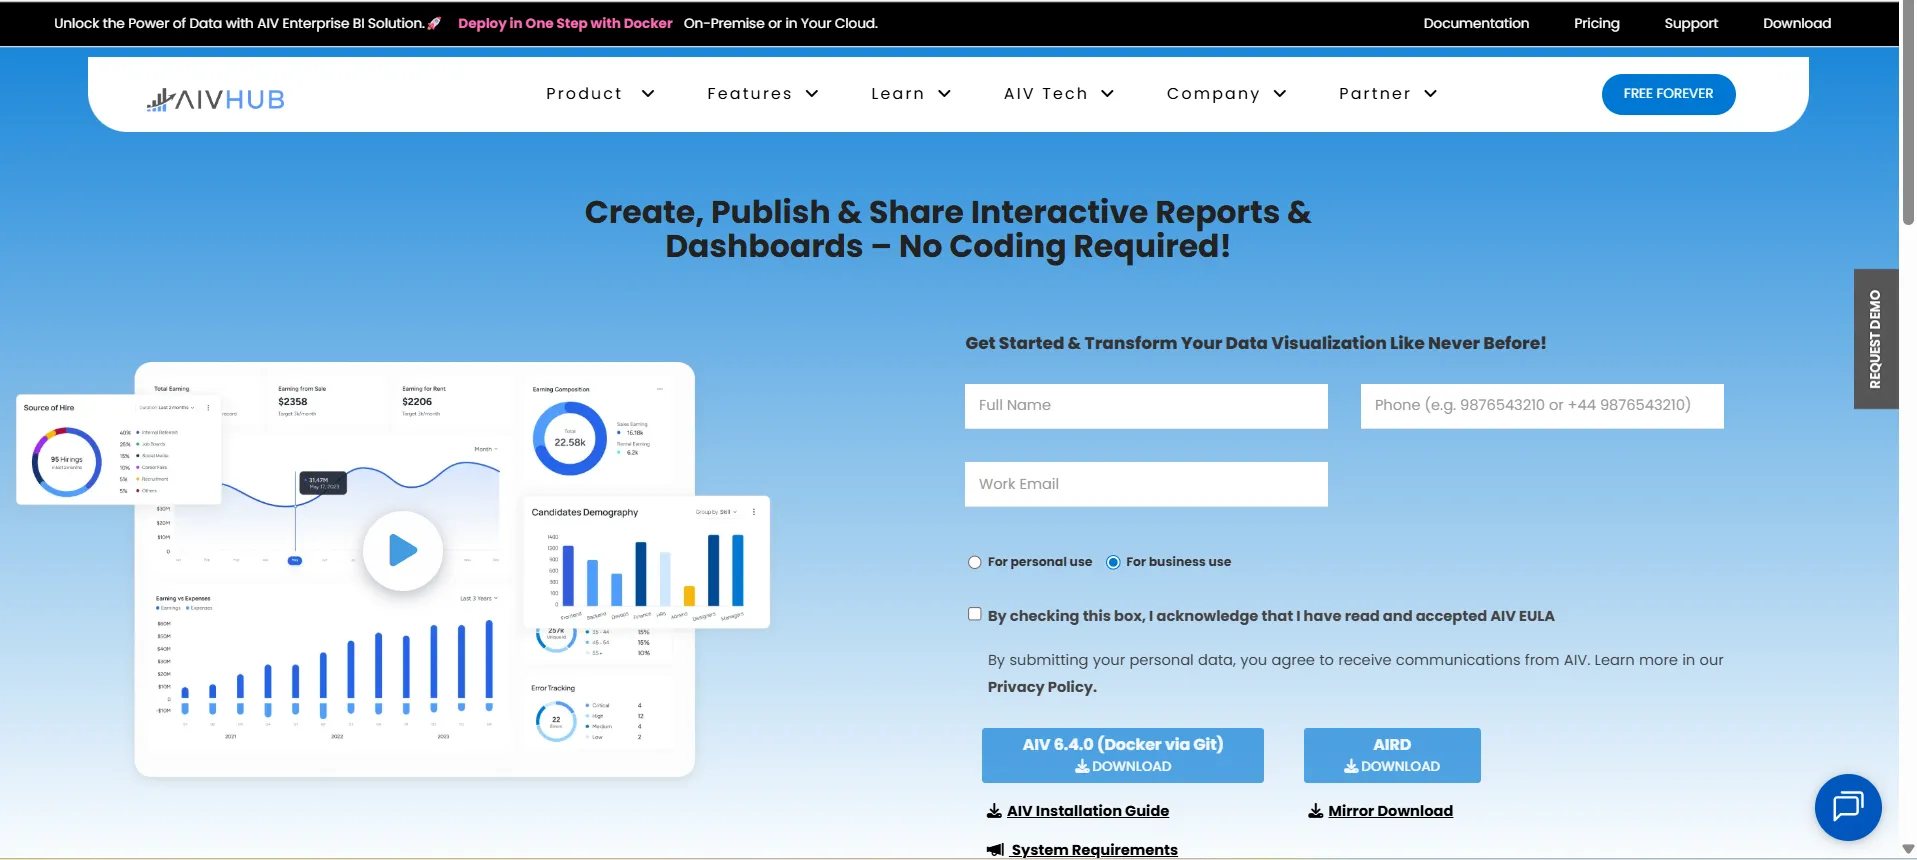Viewport: 1917px width, 860px height.
Task: Click the Source of Hire card
Action: pyautogui.click(x=118, y=449)
